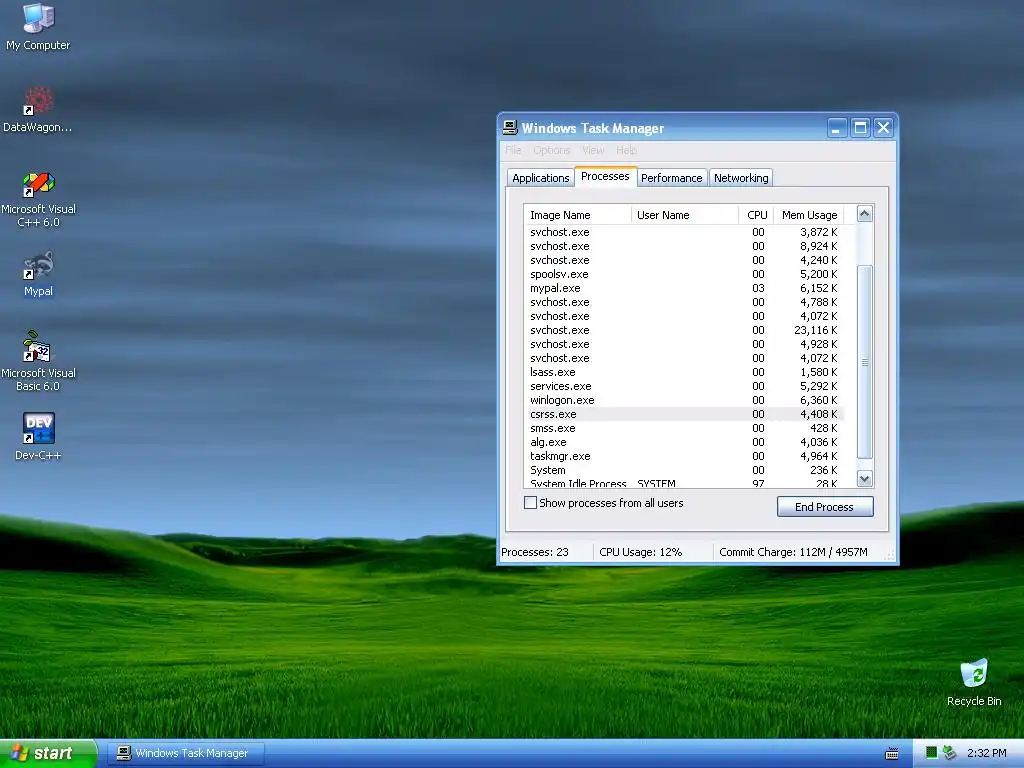Open the Options menu
1024x768 pixels.
552,150
